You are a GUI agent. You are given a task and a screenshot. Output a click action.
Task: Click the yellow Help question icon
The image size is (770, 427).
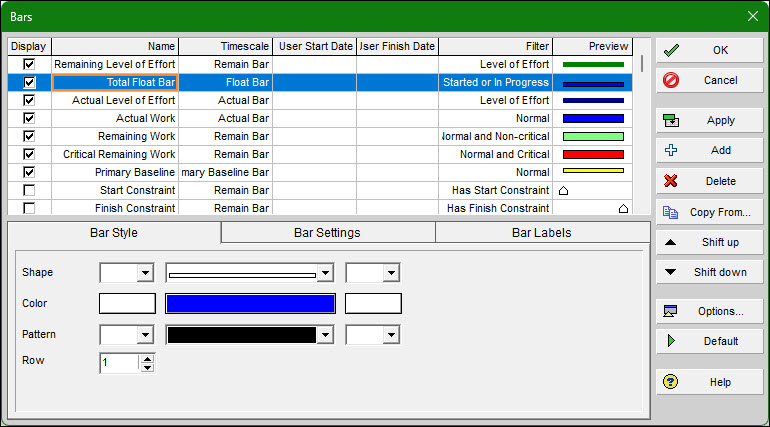pyautogui.click(x=670, y=382)
